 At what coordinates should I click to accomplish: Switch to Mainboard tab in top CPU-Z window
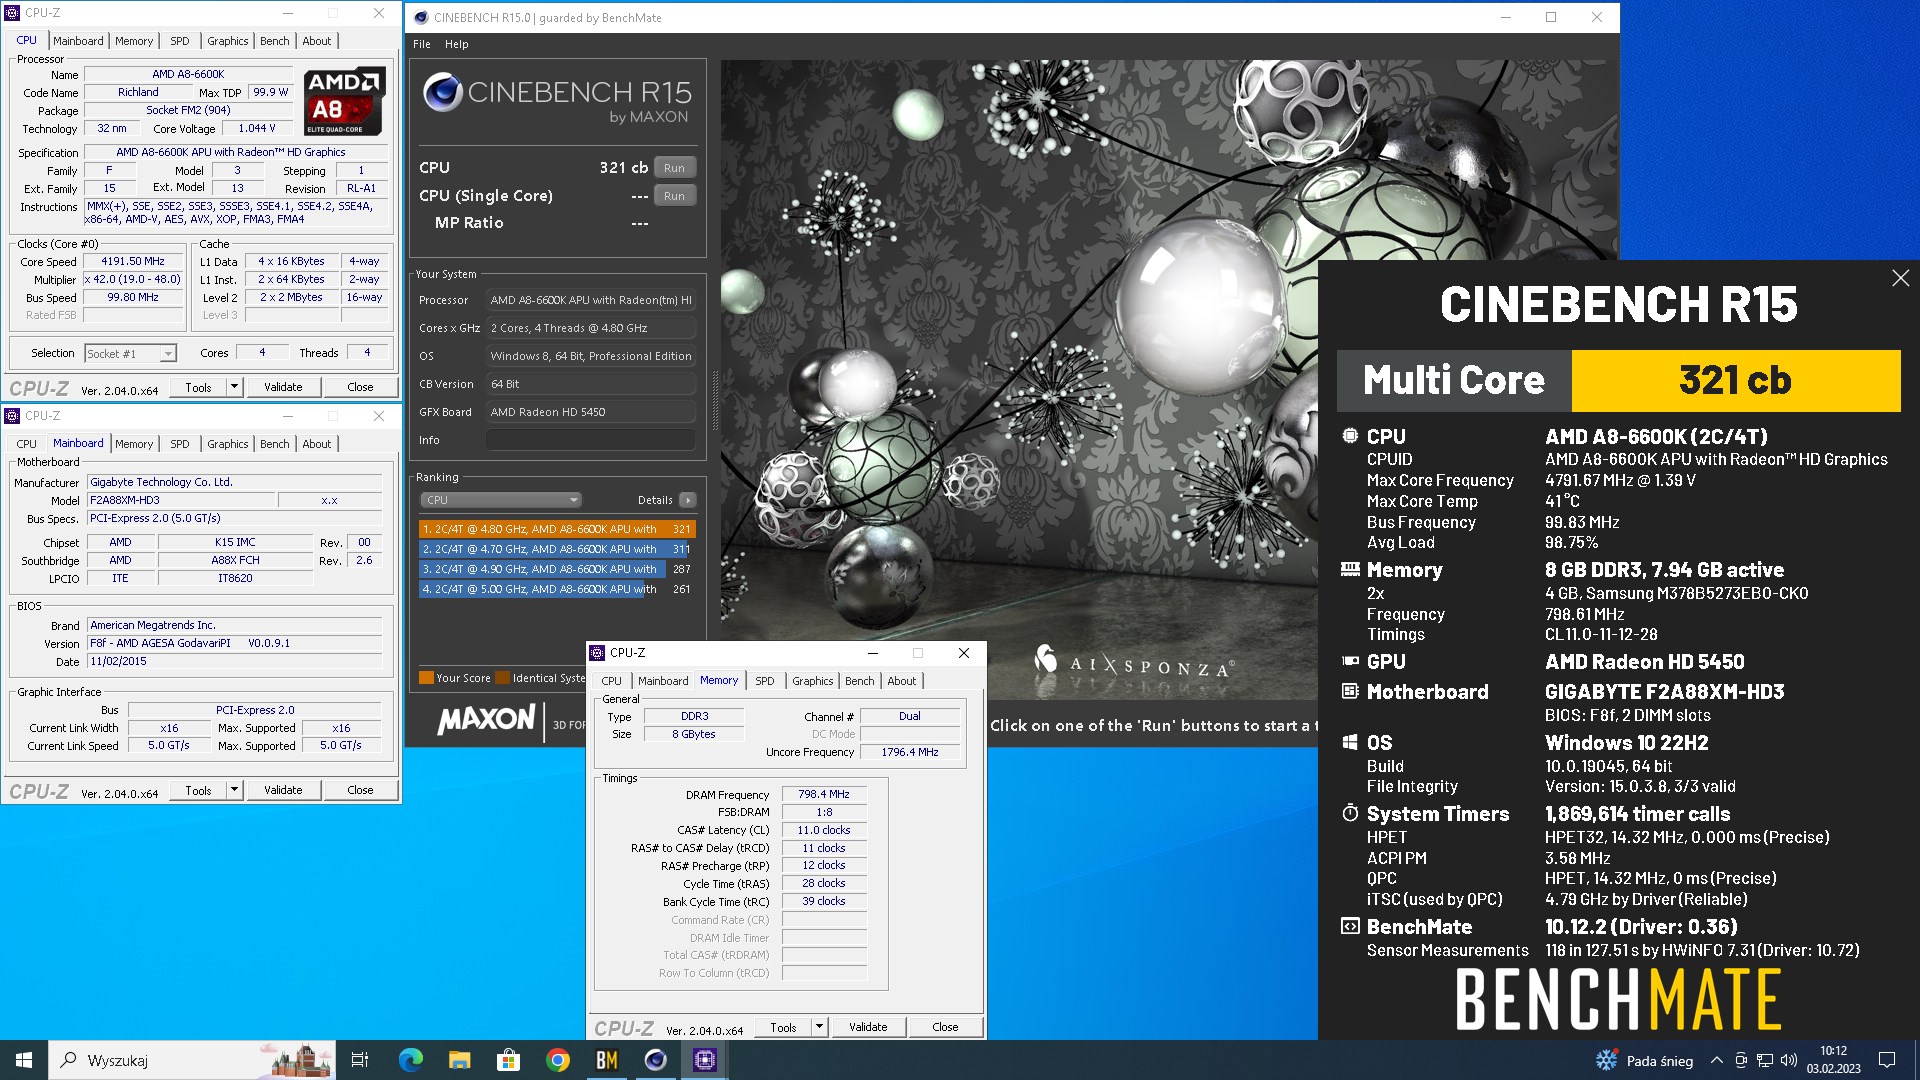click(x=78, y=41)
